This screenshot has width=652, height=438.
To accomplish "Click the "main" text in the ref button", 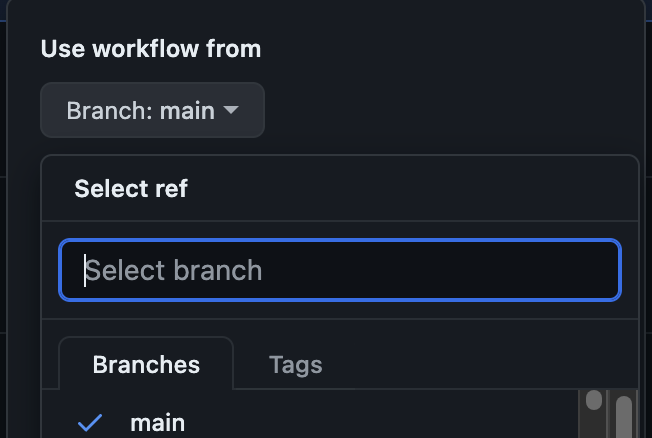I will pos(187,110).
